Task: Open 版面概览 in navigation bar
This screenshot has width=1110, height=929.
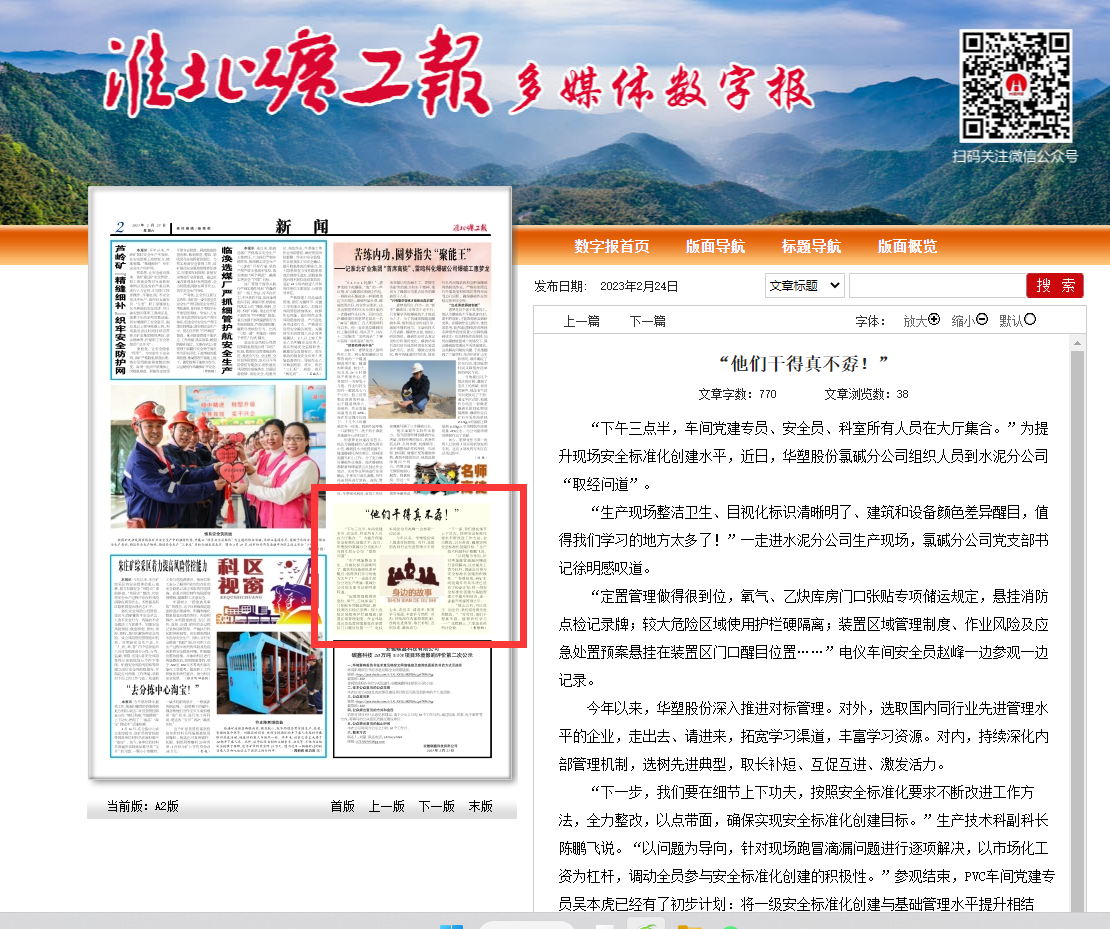Action: tap(907, 247)
